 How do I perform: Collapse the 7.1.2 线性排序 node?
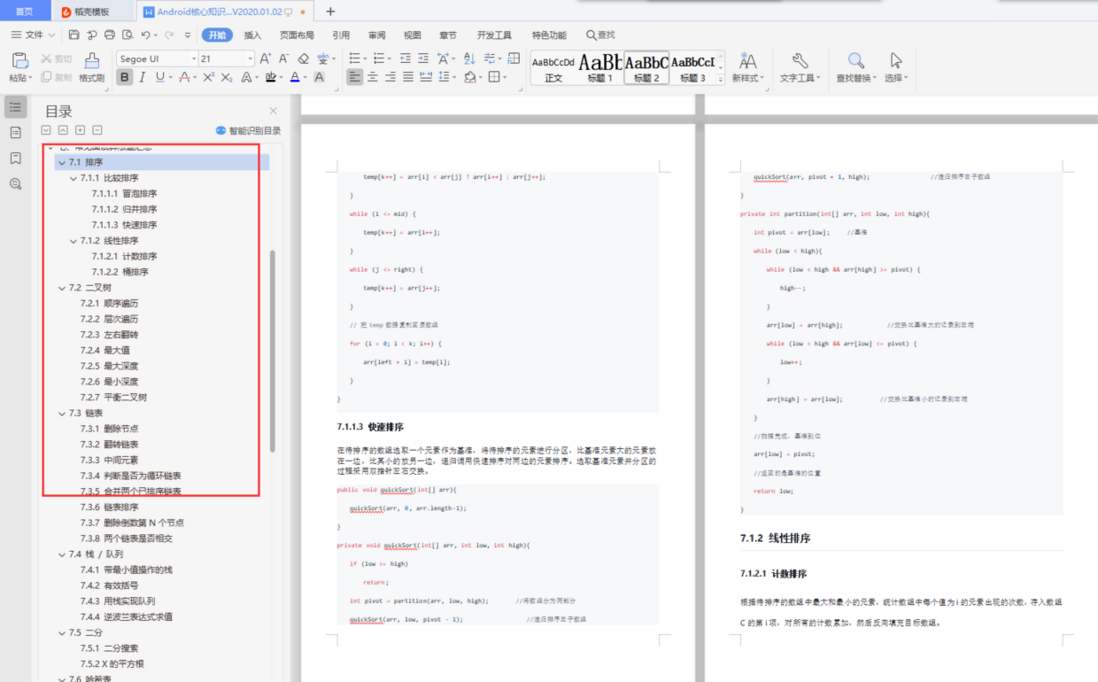(x=74, y=241)
